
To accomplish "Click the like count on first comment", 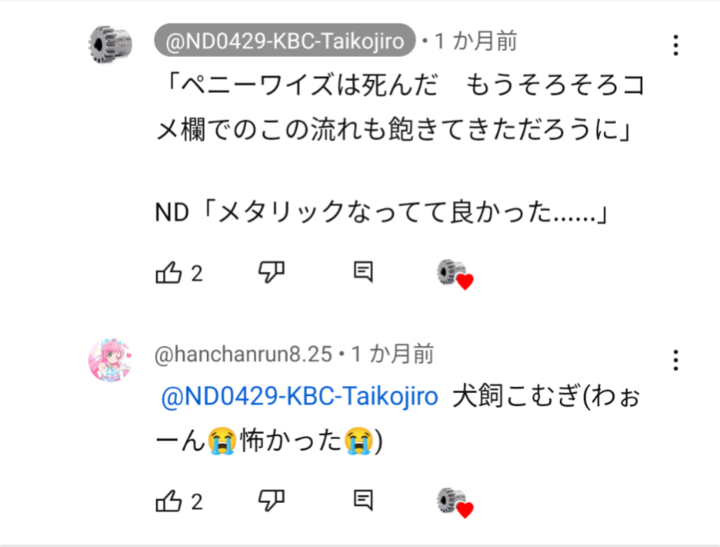I will pos(197,274).
